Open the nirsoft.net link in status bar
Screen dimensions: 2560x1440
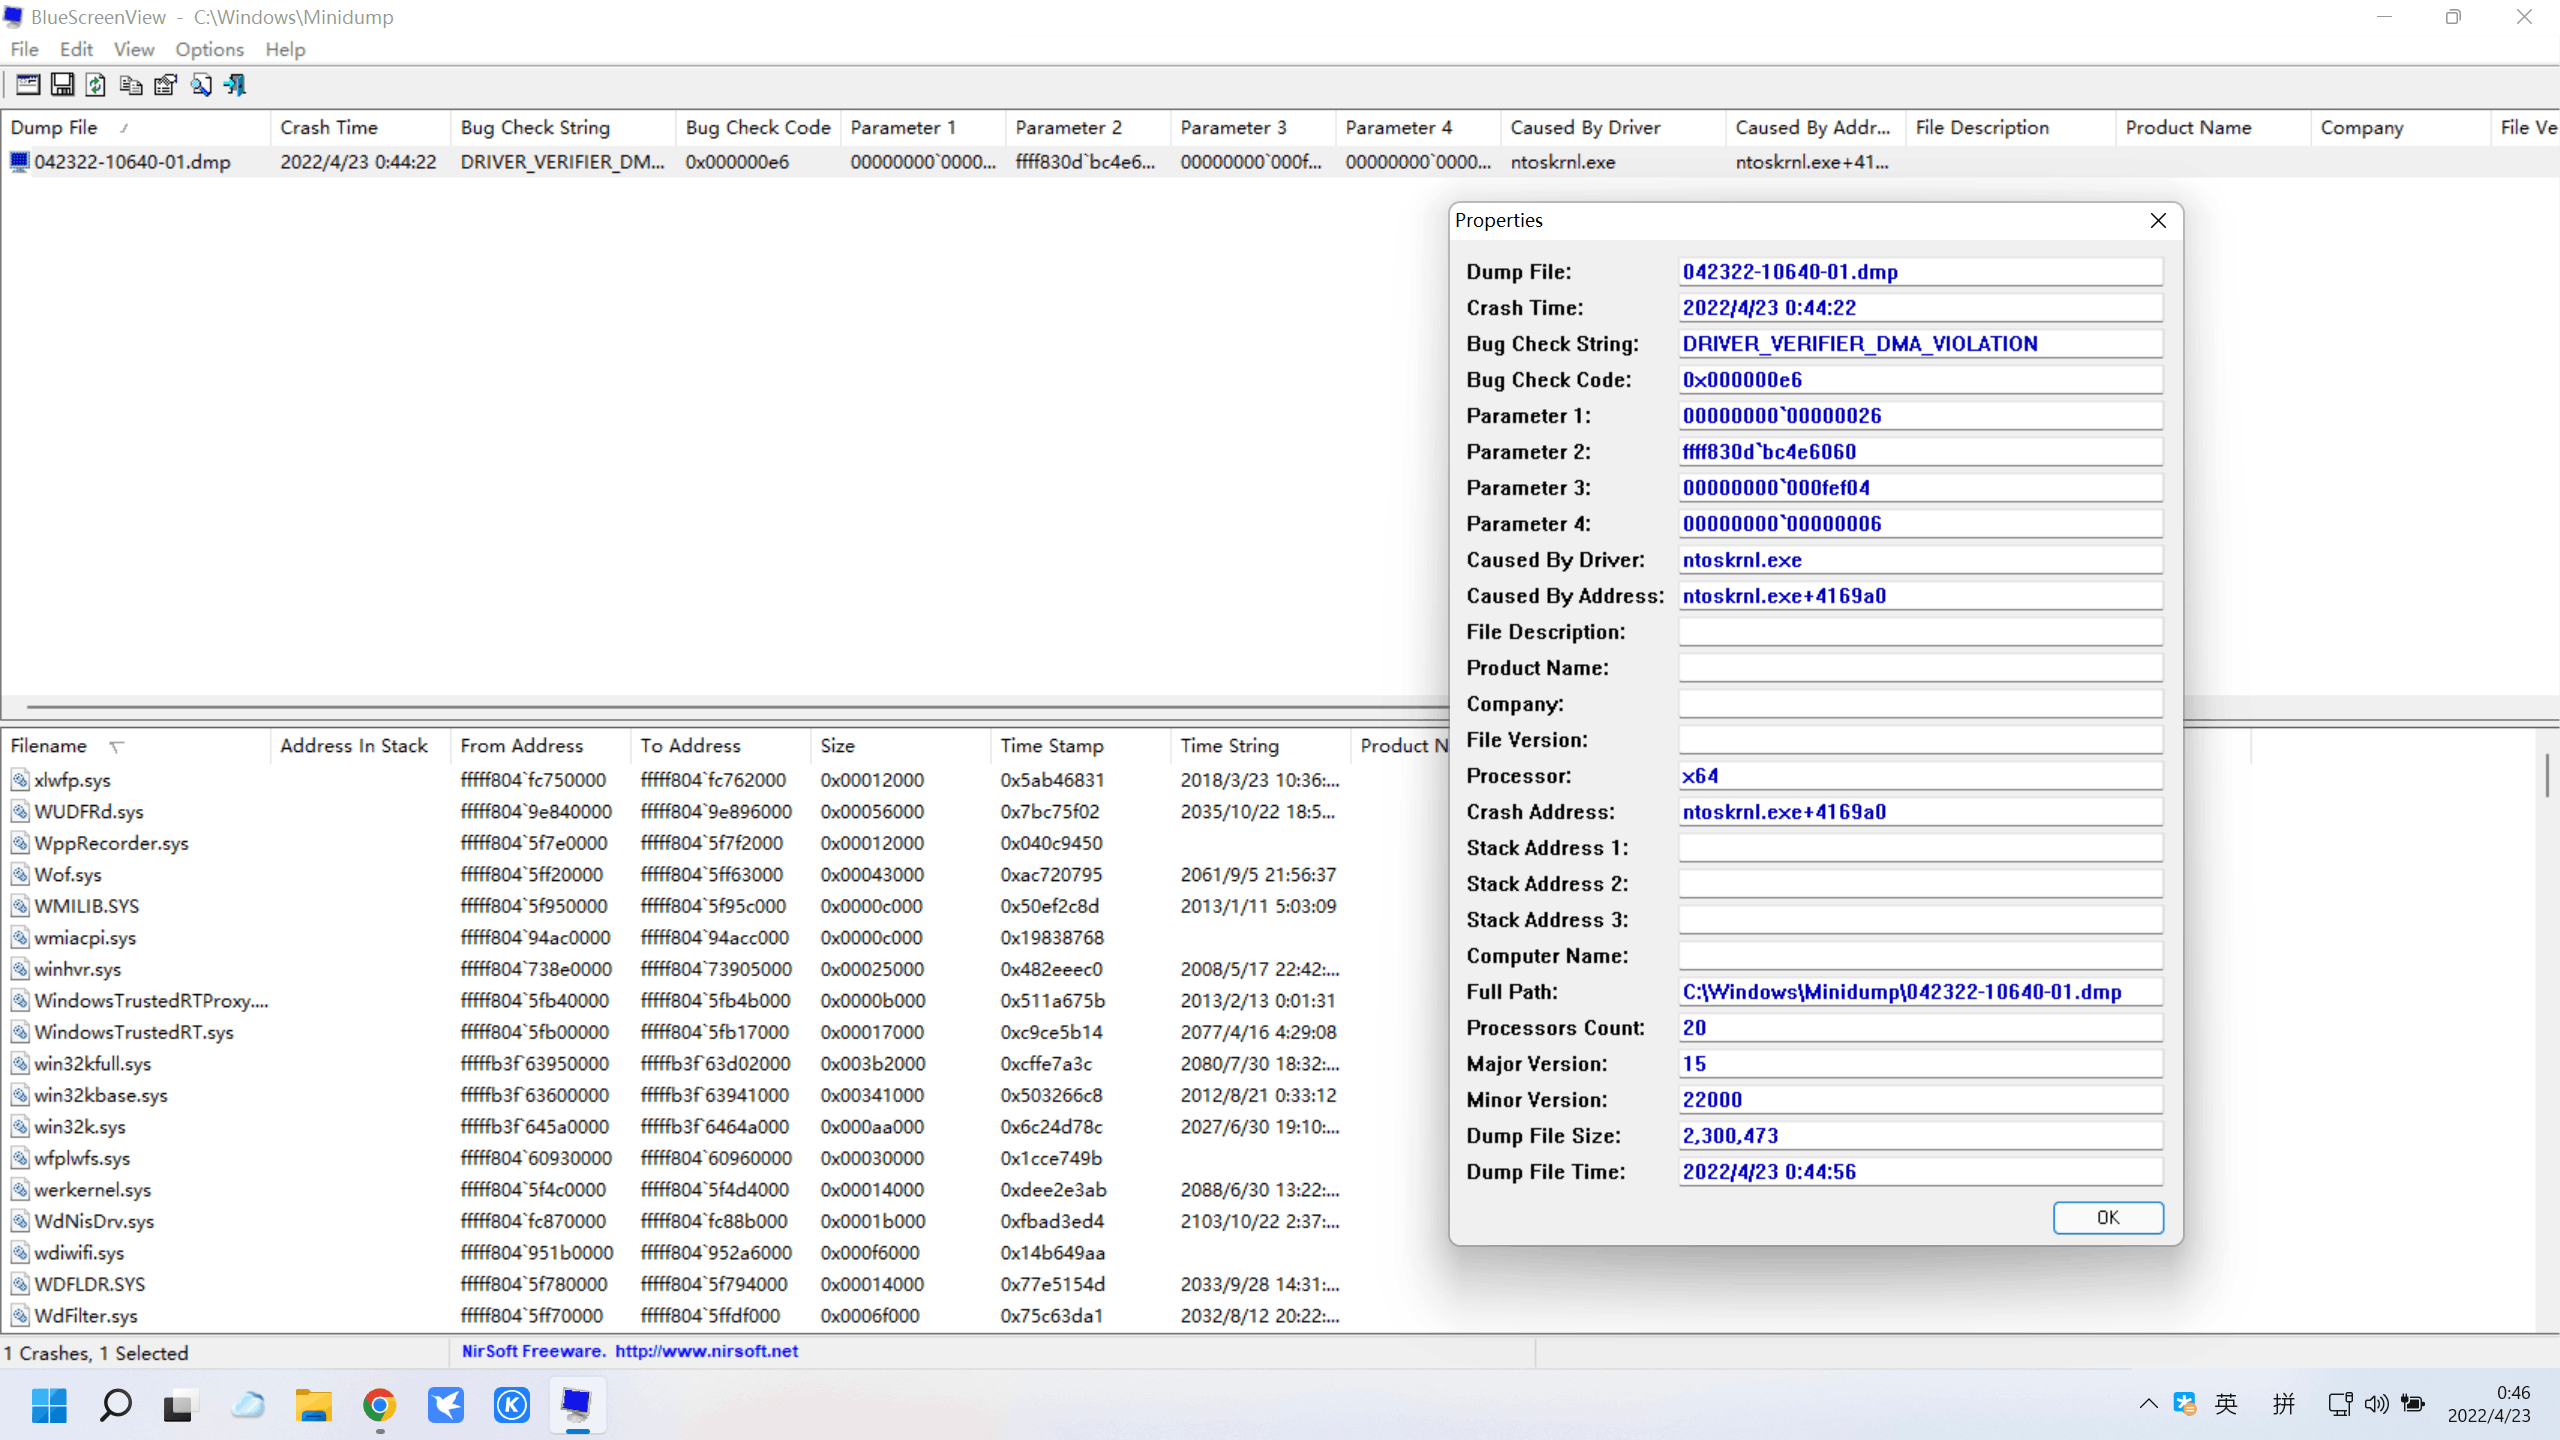point(706,1351)
